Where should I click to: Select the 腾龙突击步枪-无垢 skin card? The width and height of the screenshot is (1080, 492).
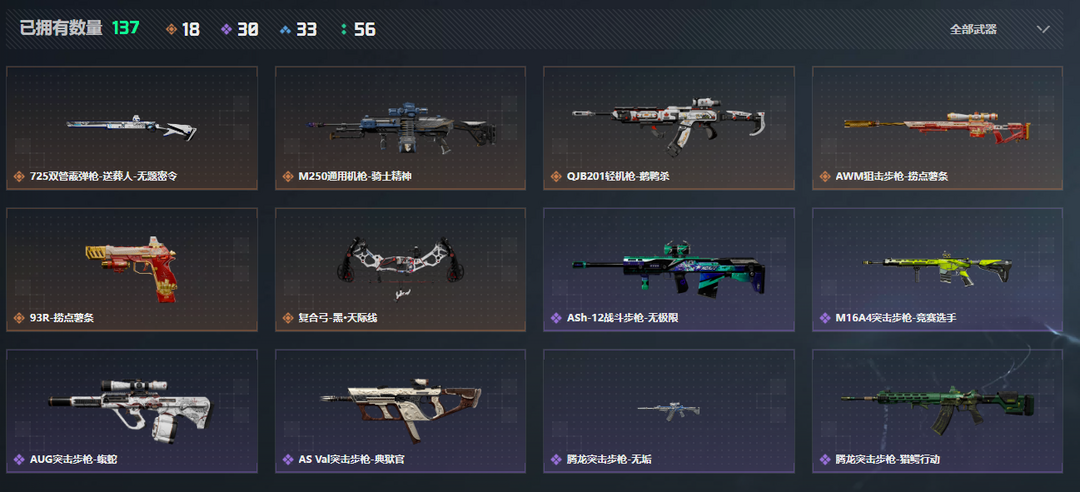click(669, 411)
